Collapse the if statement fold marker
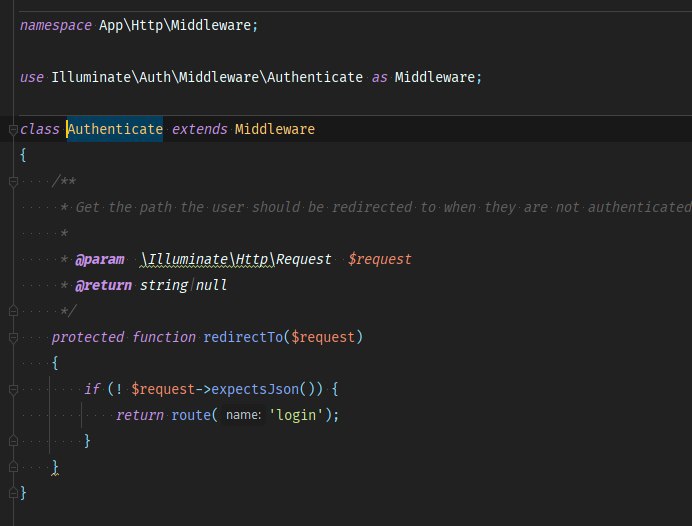The width and height of the screenshot is (692, 526). tap(13, 390)
